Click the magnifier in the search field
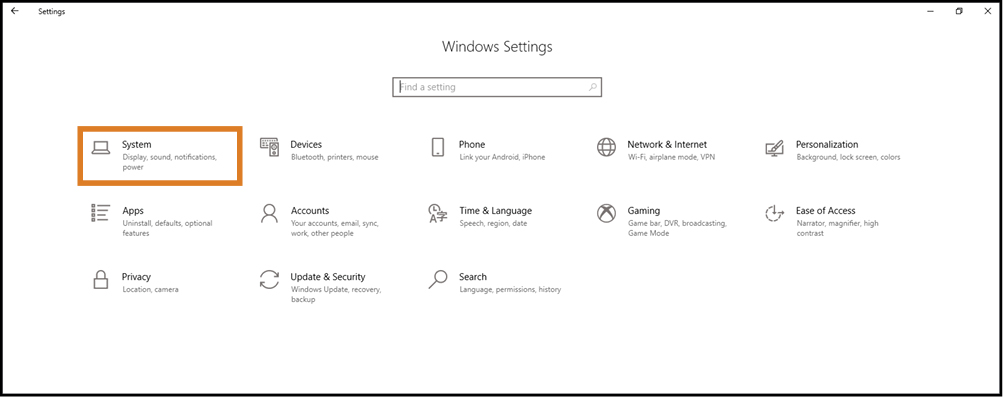Viewport: 1003px width, 397px height. pyautogui.click(x=592, y=87)
